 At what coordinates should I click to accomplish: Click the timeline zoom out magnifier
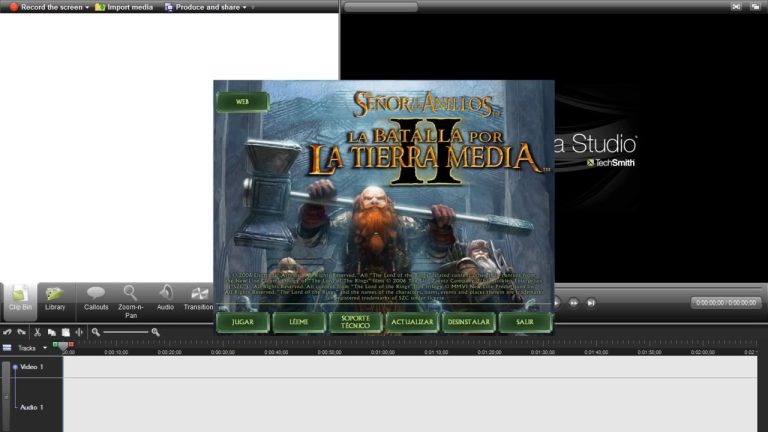[x=96, y=332]
